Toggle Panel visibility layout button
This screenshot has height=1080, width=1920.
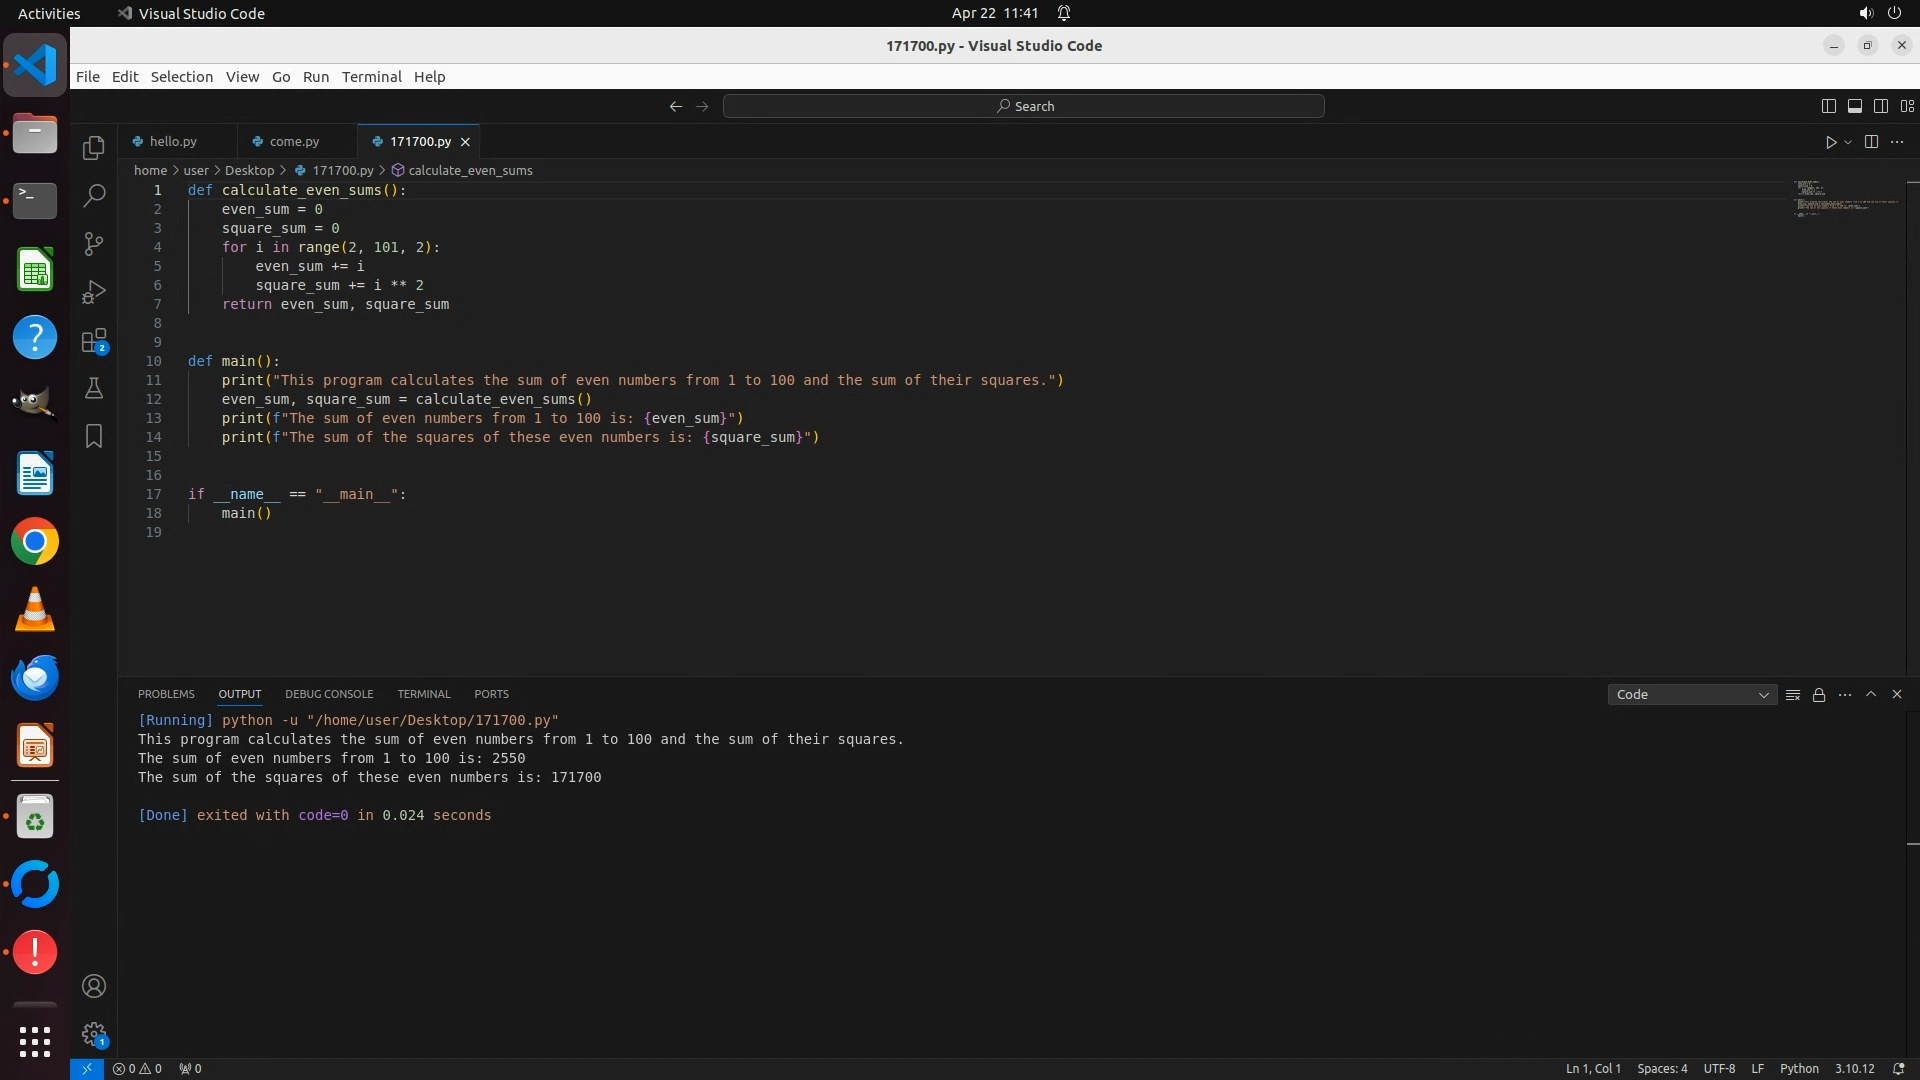click(1854, 106)
